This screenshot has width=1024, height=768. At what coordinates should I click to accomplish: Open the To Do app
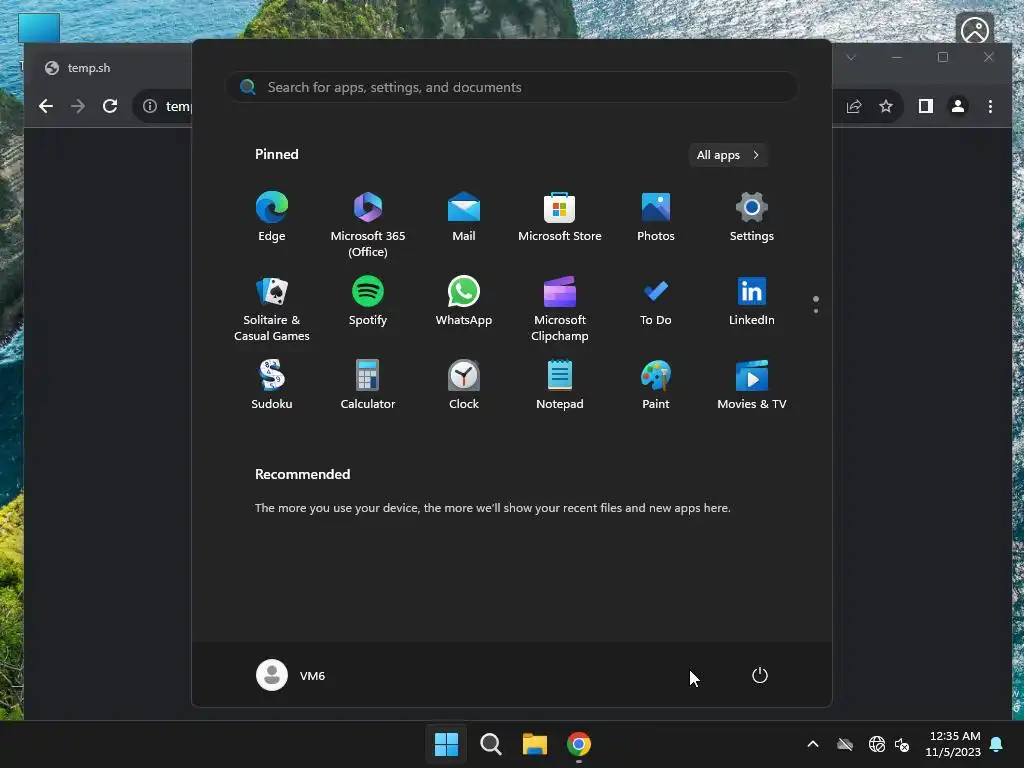tap(656, 301)
